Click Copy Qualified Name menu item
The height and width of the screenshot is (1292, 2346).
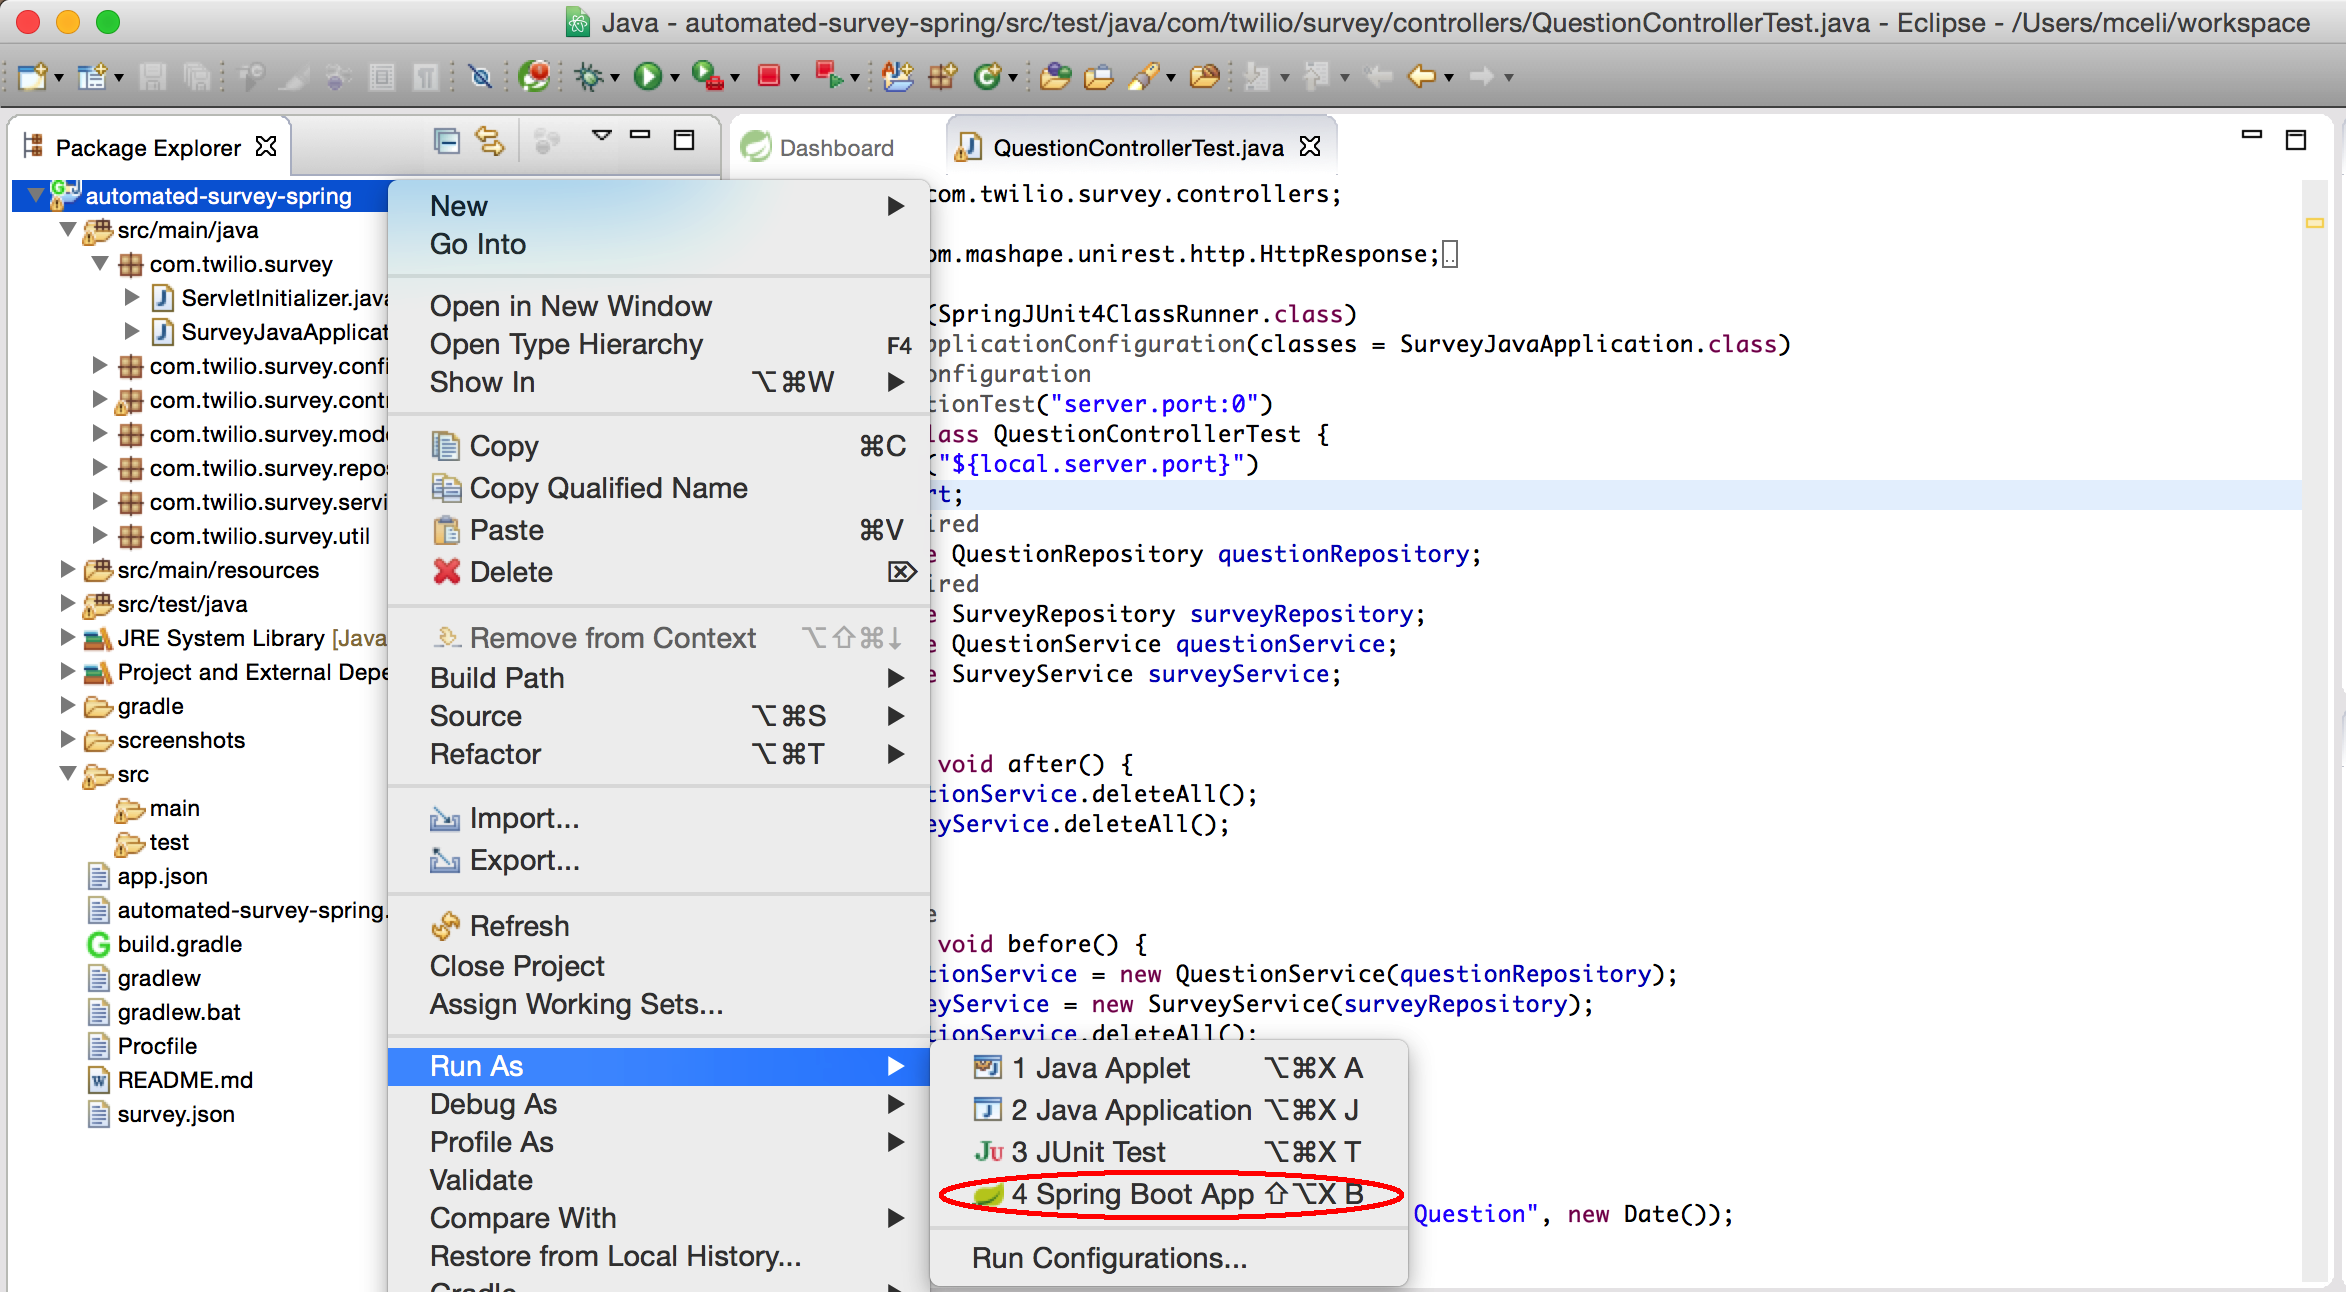(659, 488)
